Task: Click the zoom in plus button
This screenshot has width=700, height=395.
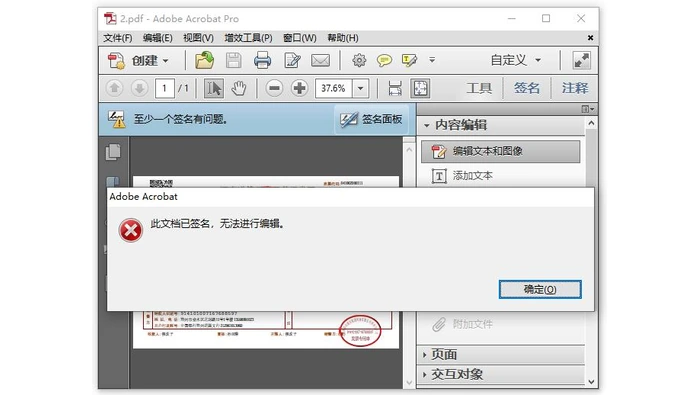Action: pyautogui.click(x=299, y=88)
